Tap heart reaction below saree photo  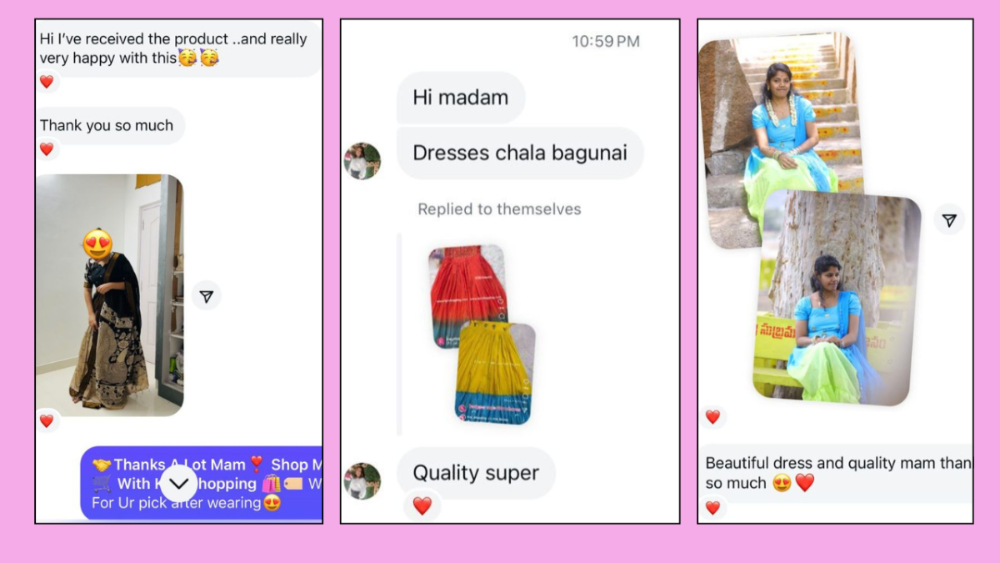[47, 421]
